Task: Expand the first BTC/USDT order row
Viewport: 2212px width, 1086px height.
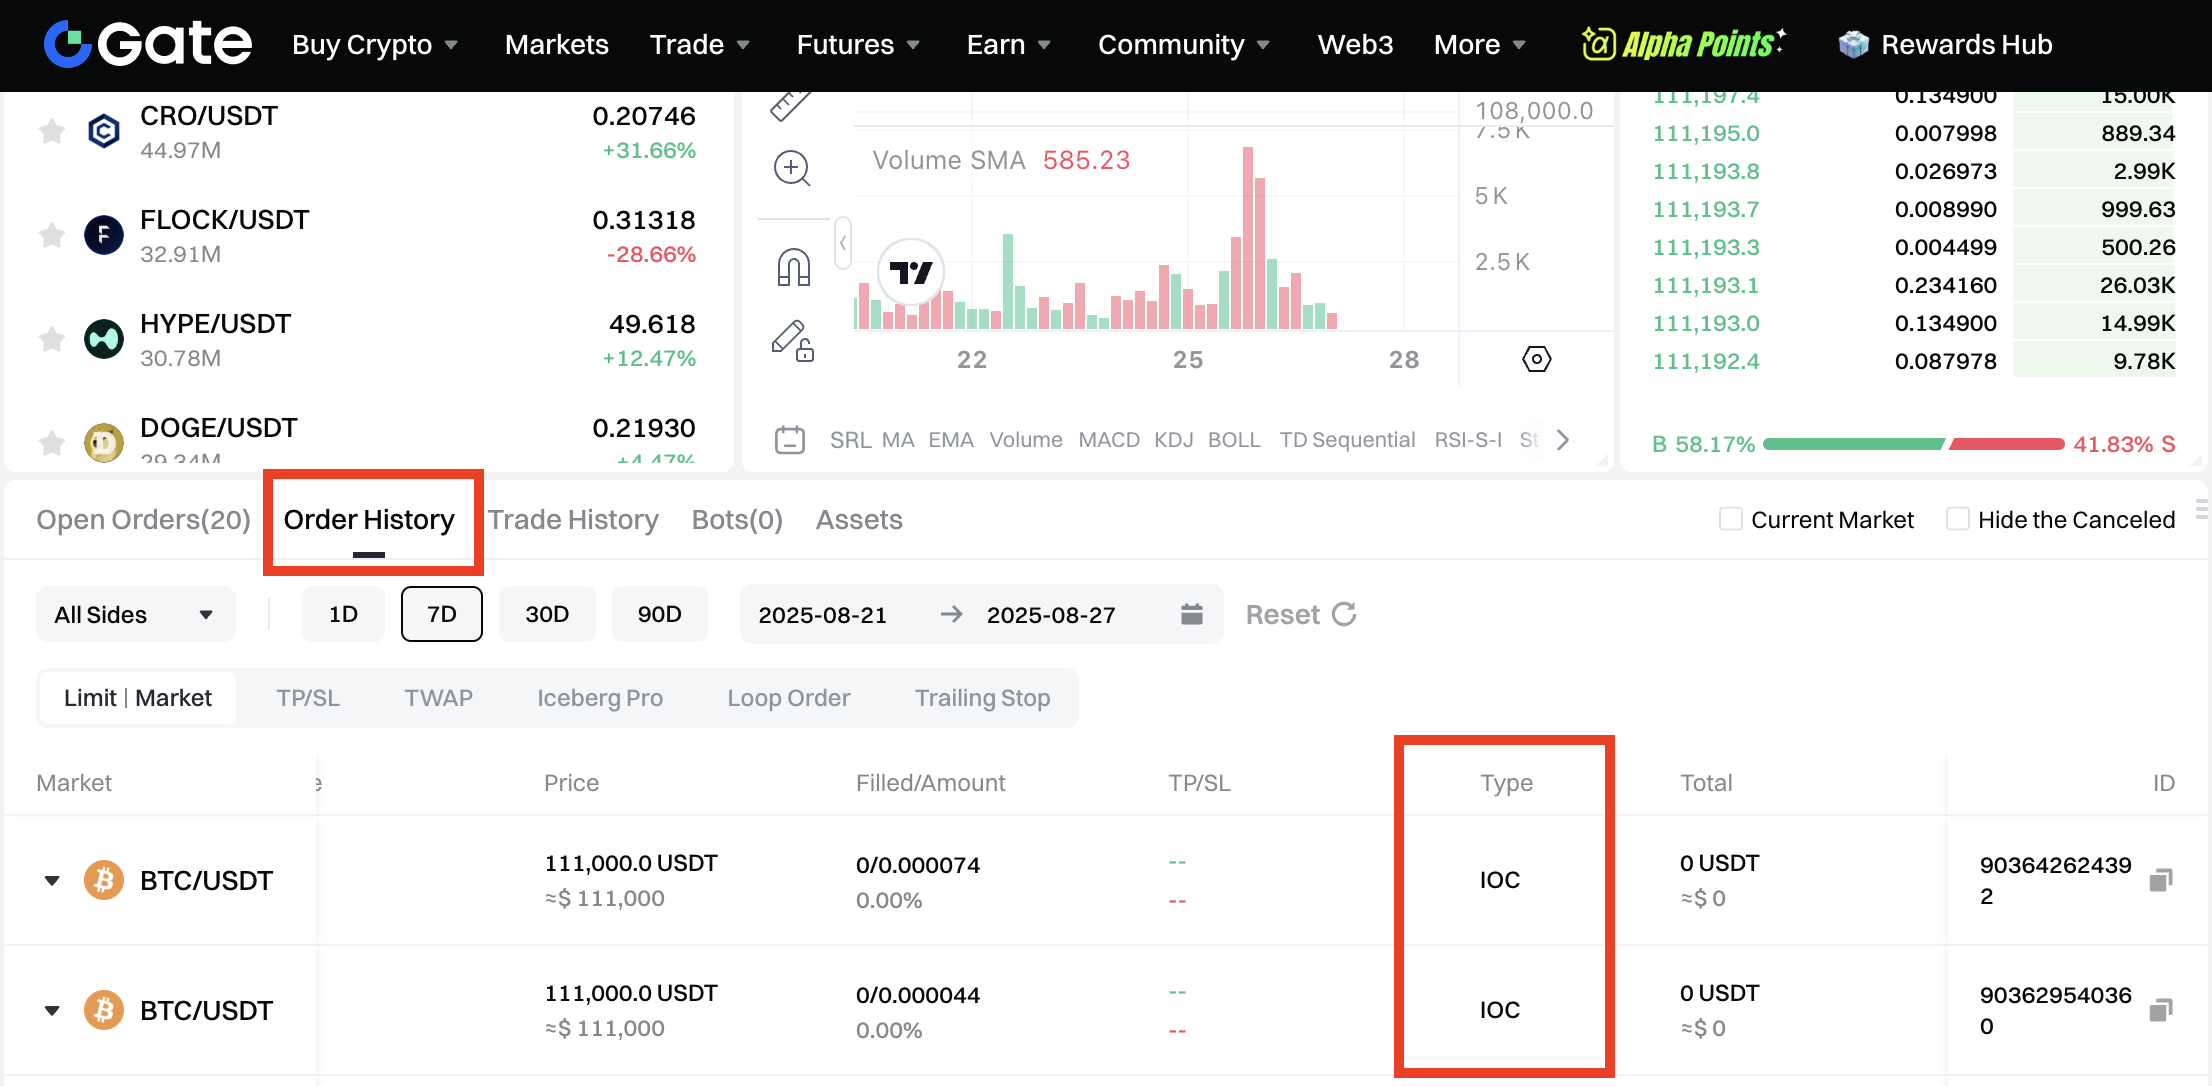Action: point(52,880)
